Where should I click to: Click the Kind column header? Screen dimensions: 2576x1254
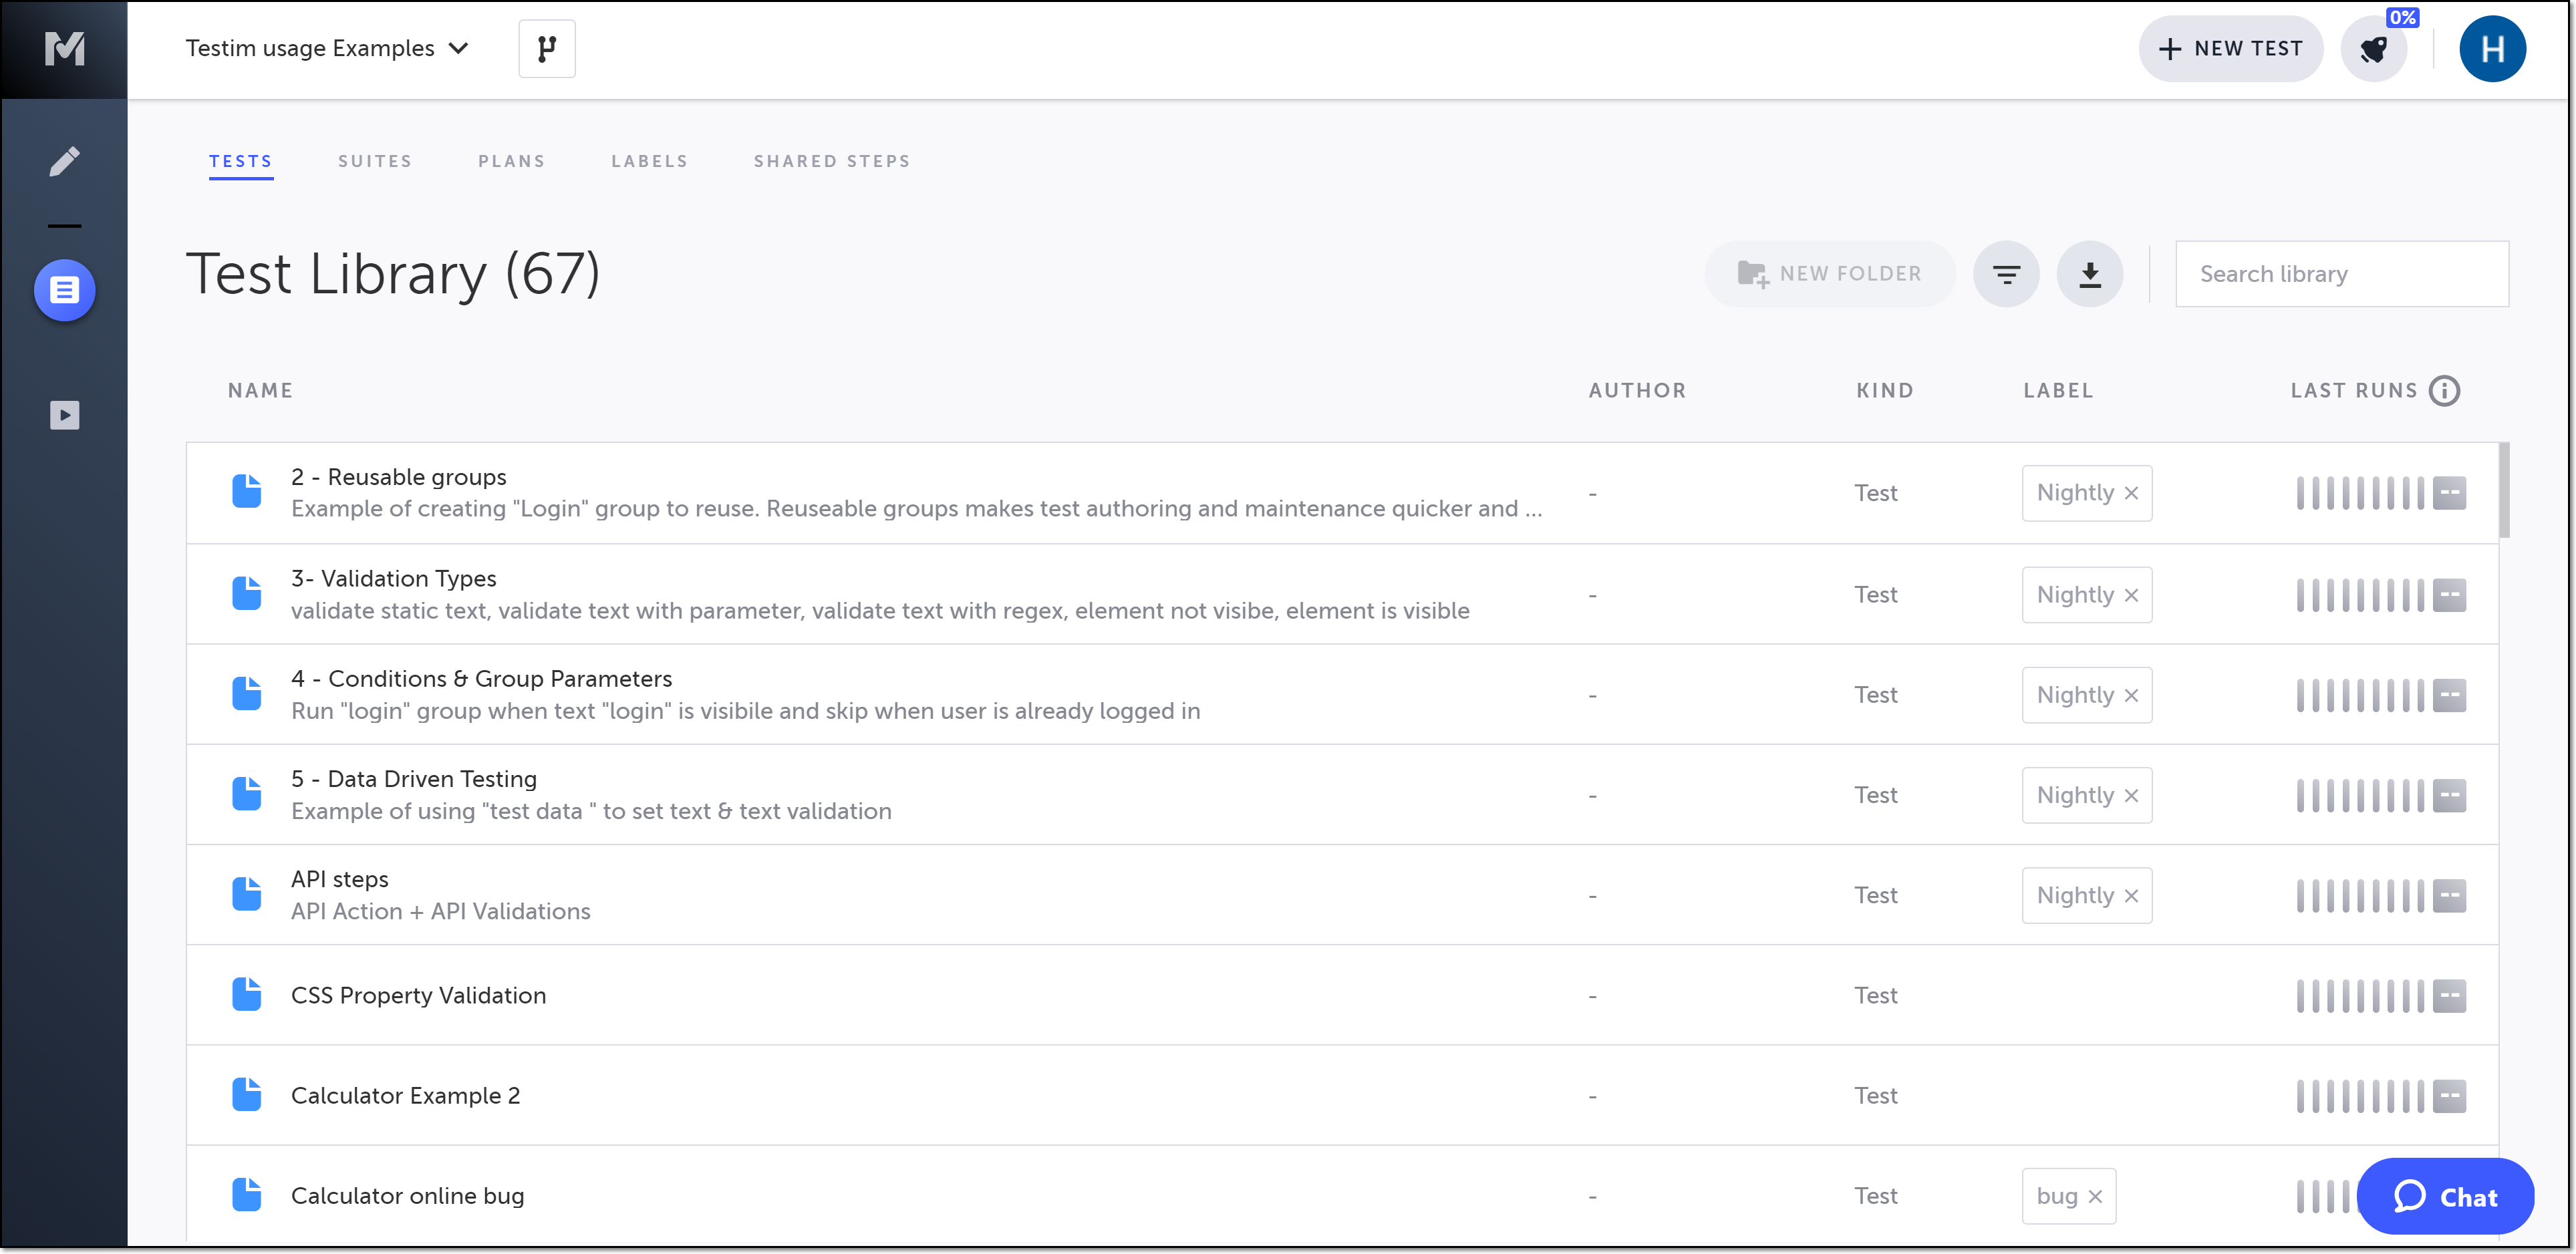pos(1885,390)
